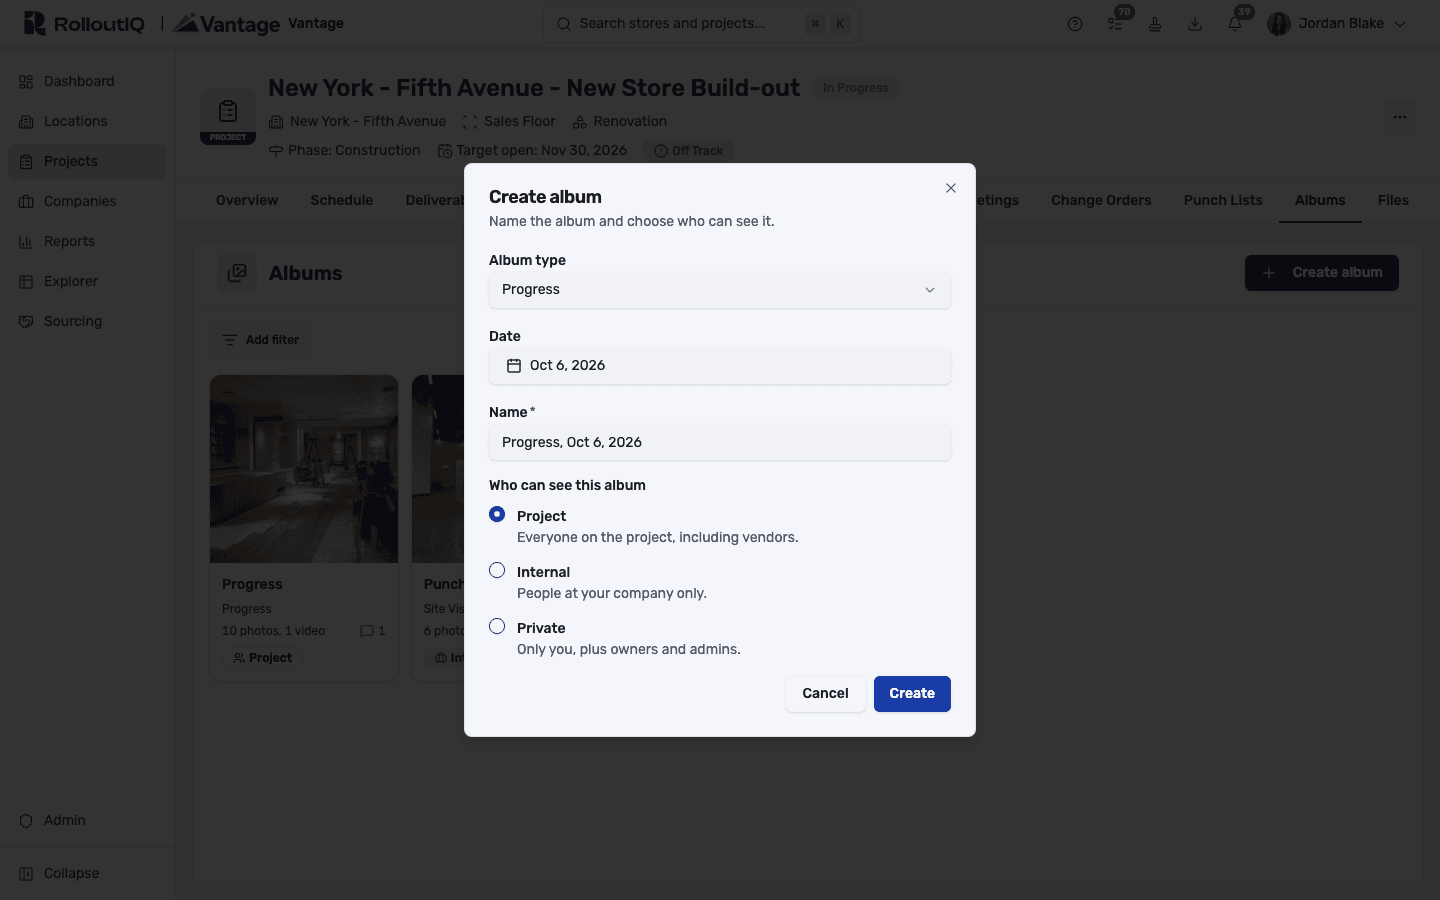The image size is (1440, 900).
Task: Open the project more options menu
Action: coord(1400,117)
